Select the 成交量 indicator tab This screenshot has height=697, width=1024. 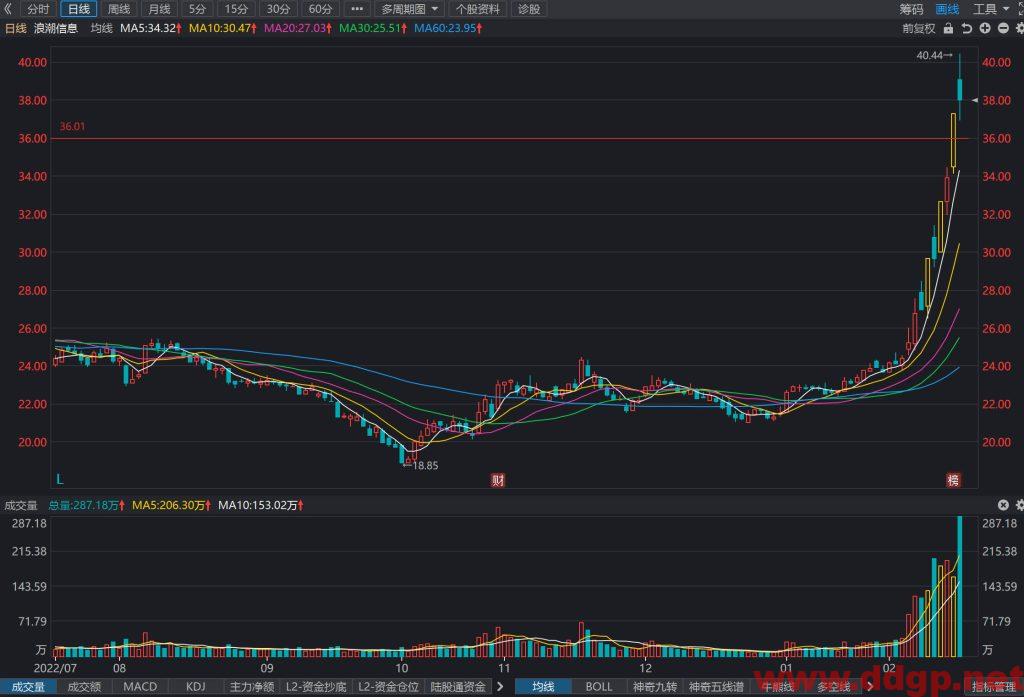point(28,687)
